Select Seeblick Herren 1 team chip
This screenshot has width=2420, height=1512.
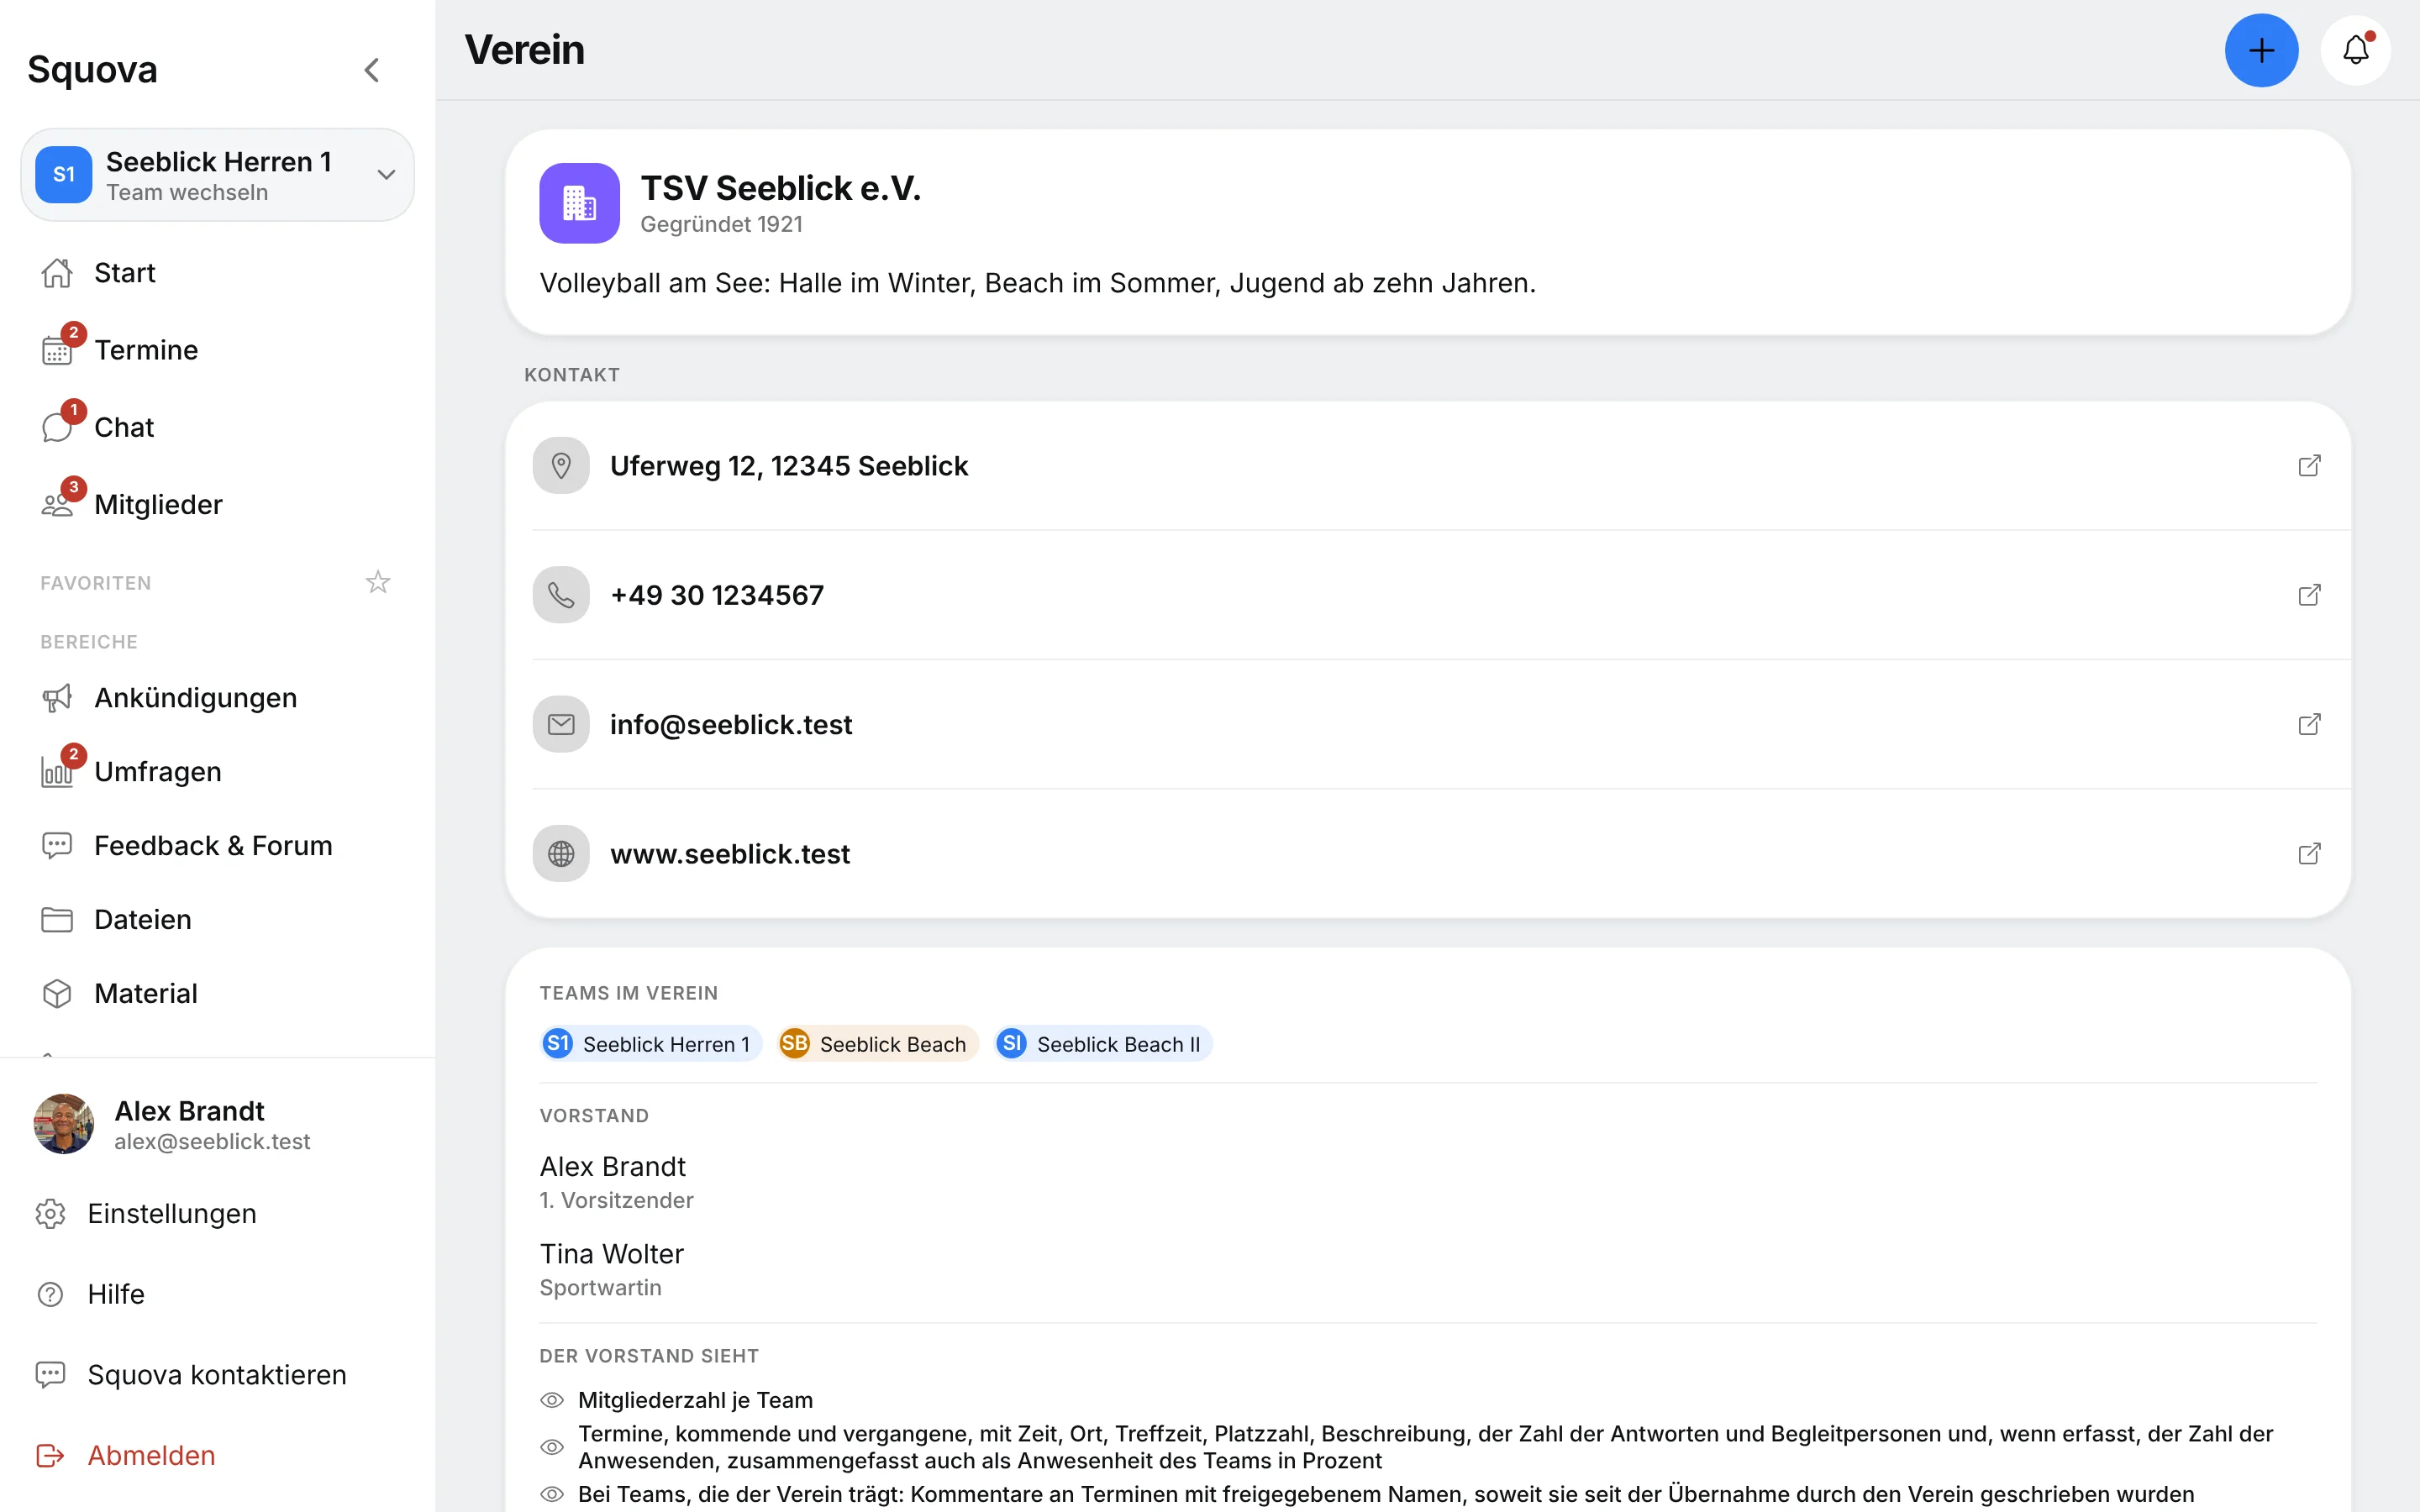click(x=651, y=1044)
